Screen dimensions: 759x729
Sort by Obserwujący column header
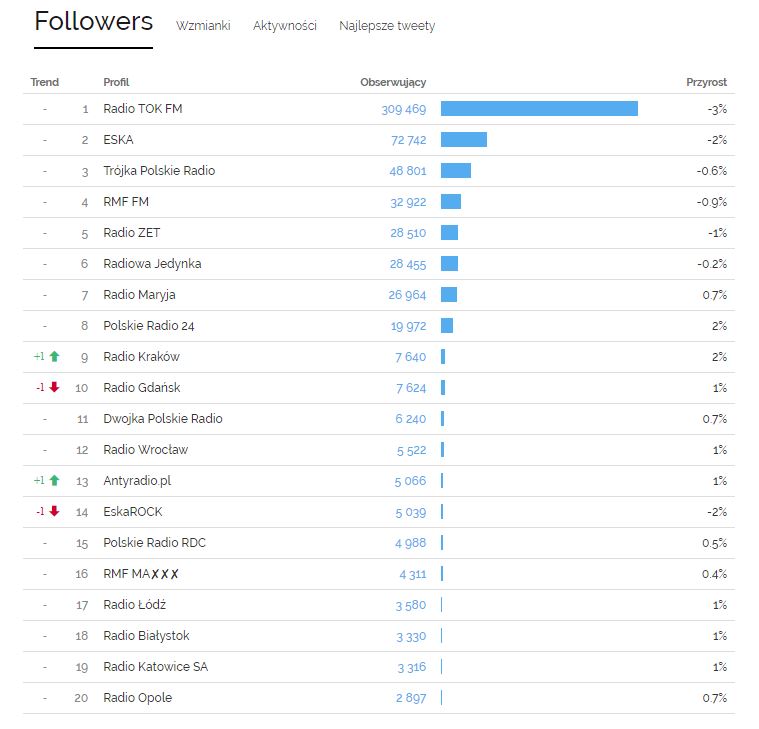(393, 83)
